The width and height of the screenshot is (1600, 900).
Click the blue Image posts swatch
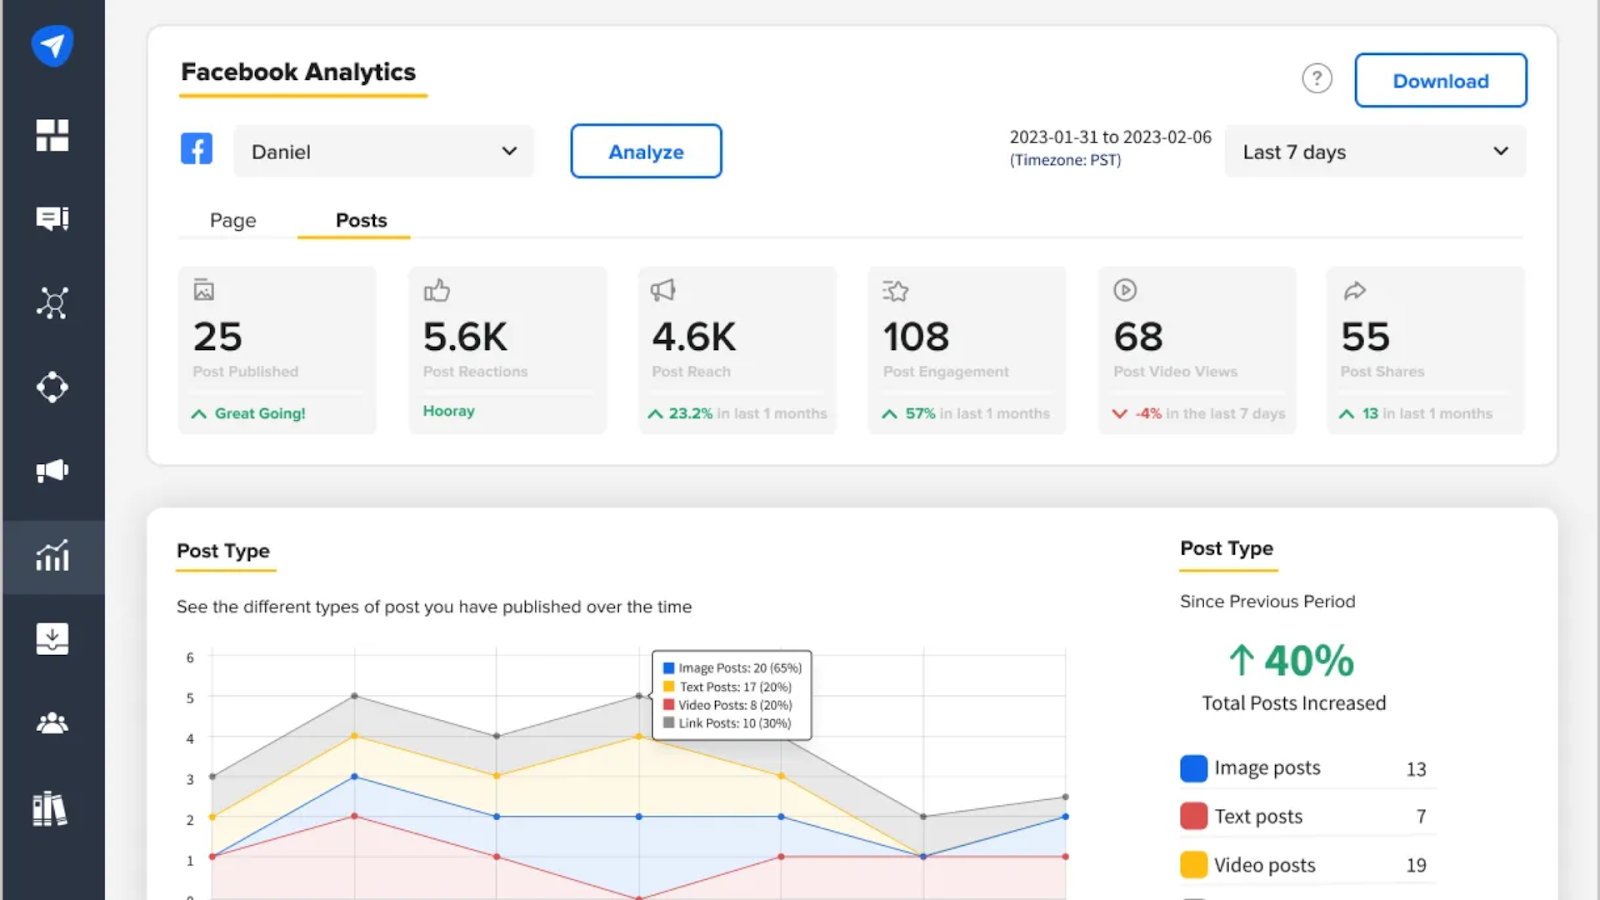(1194, 768)
